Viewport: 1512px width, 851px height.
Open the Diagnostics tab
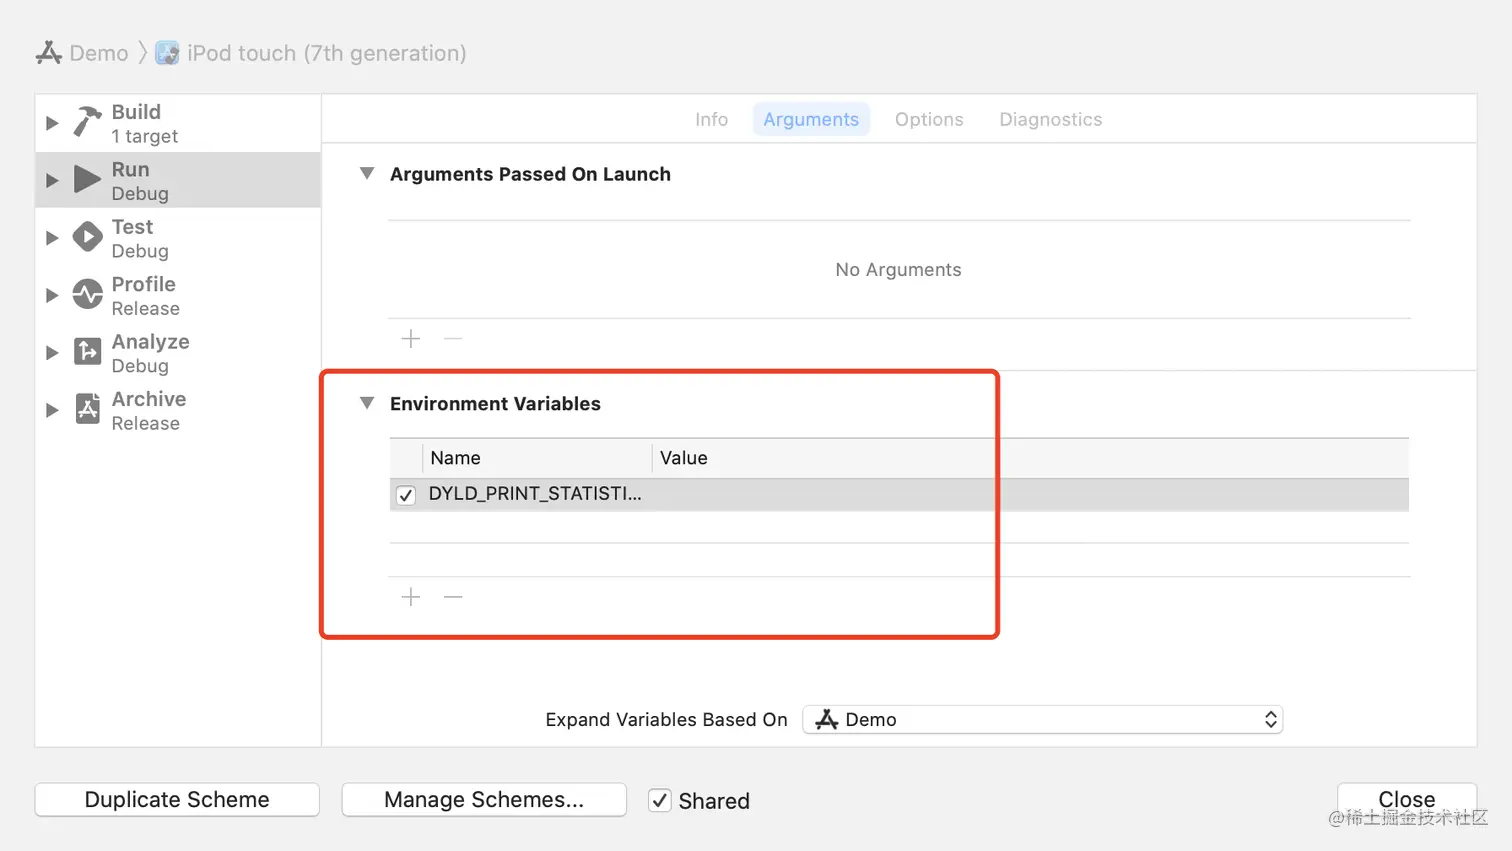tap(1050, 119)
